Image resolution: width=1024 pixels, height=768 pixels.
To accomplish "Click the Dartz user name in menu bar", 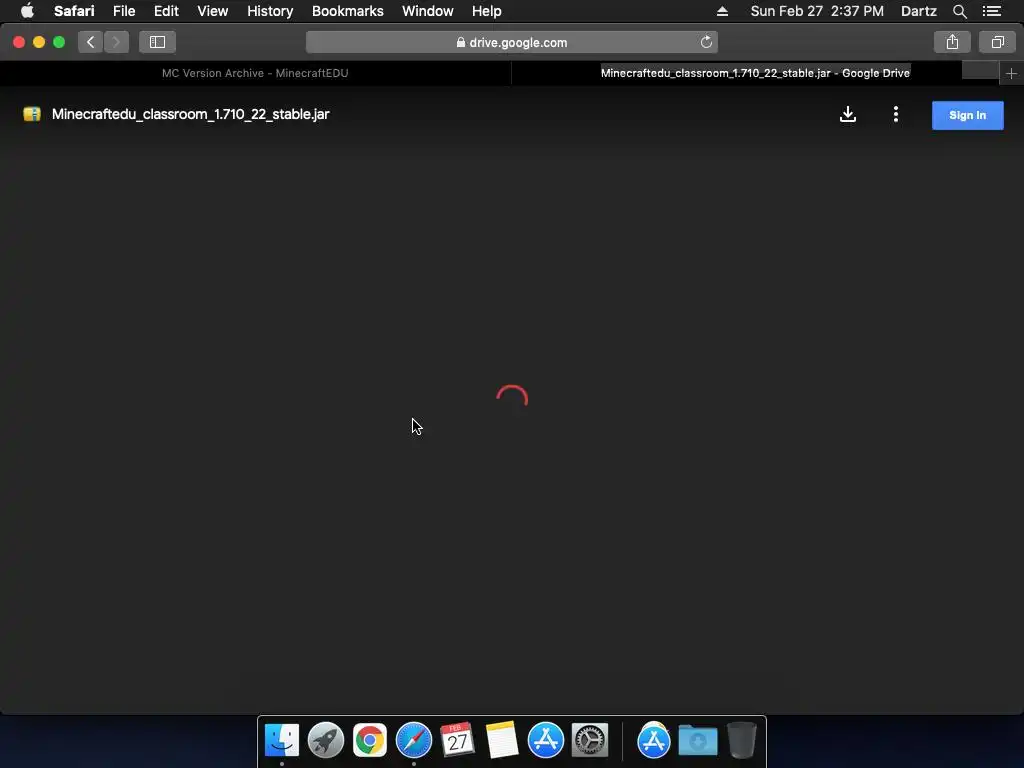I will click(918, 11).
